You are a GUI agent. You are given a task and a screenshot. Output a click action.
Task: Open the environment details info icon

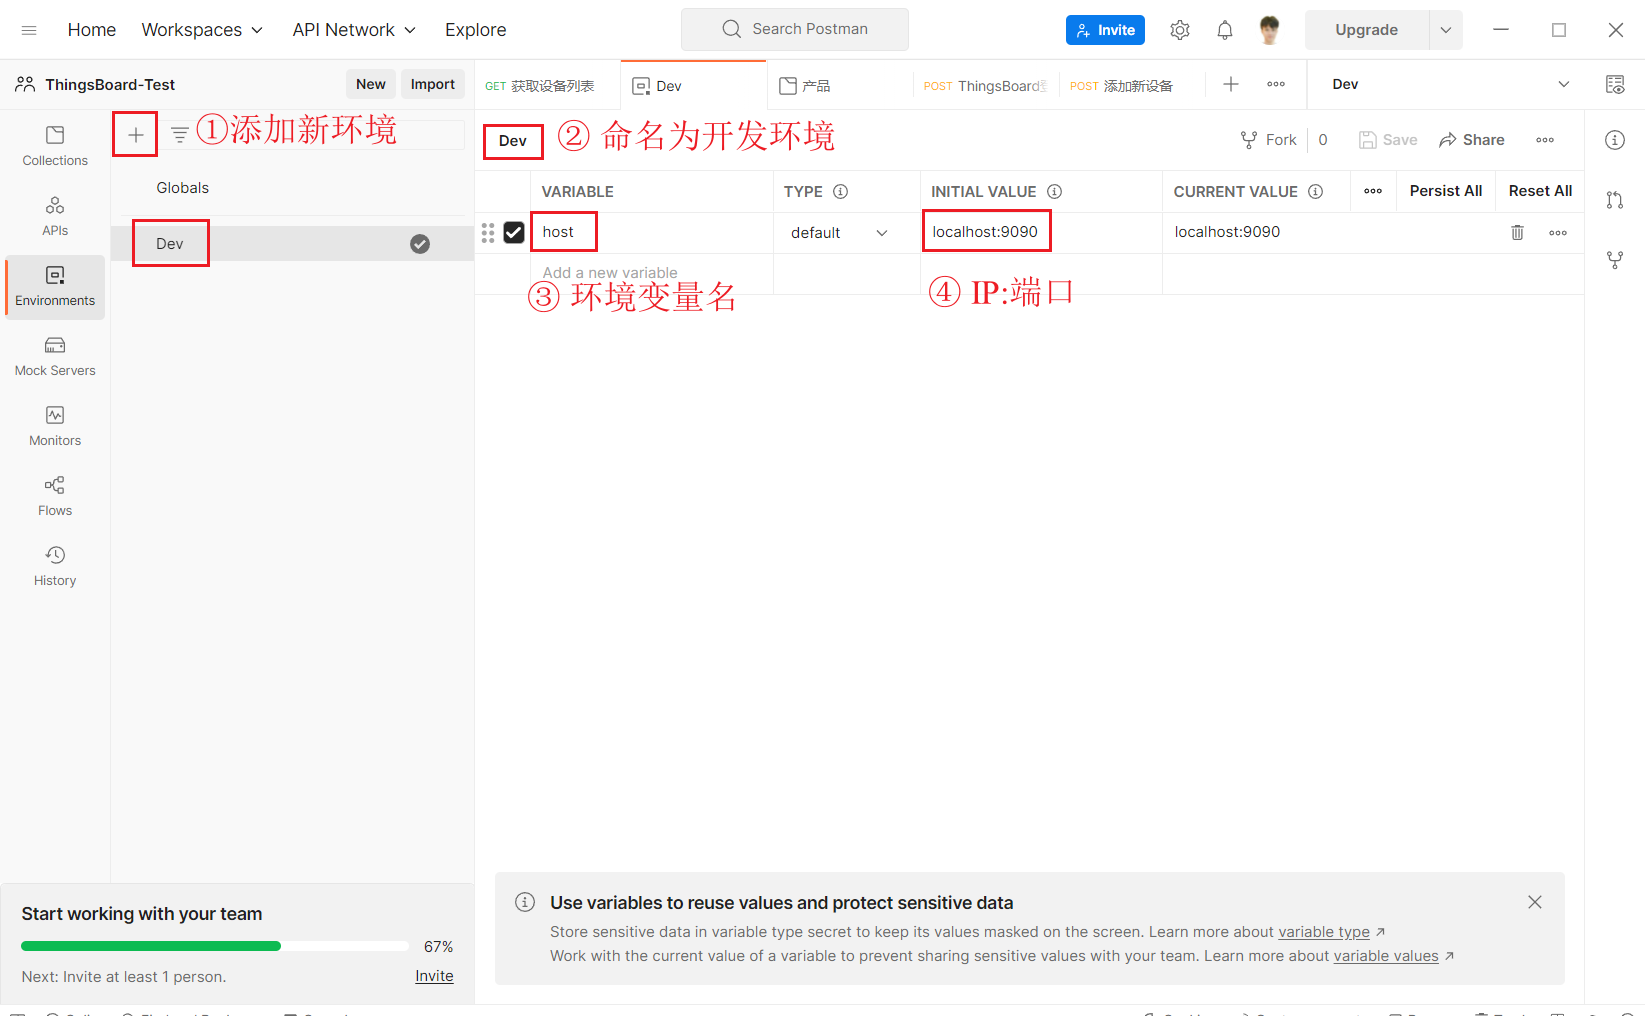[1615, 140]
